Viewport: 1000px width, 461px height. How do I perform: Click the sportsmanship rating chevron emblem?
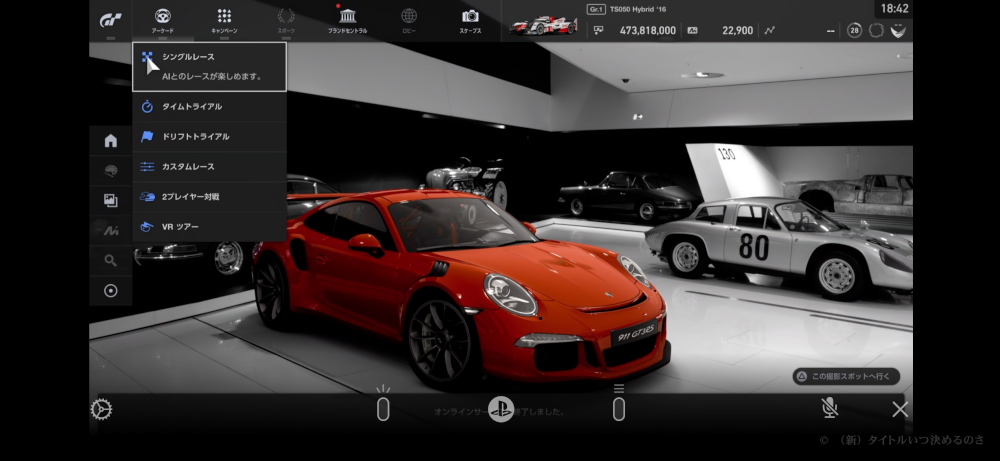click(898, 30)
